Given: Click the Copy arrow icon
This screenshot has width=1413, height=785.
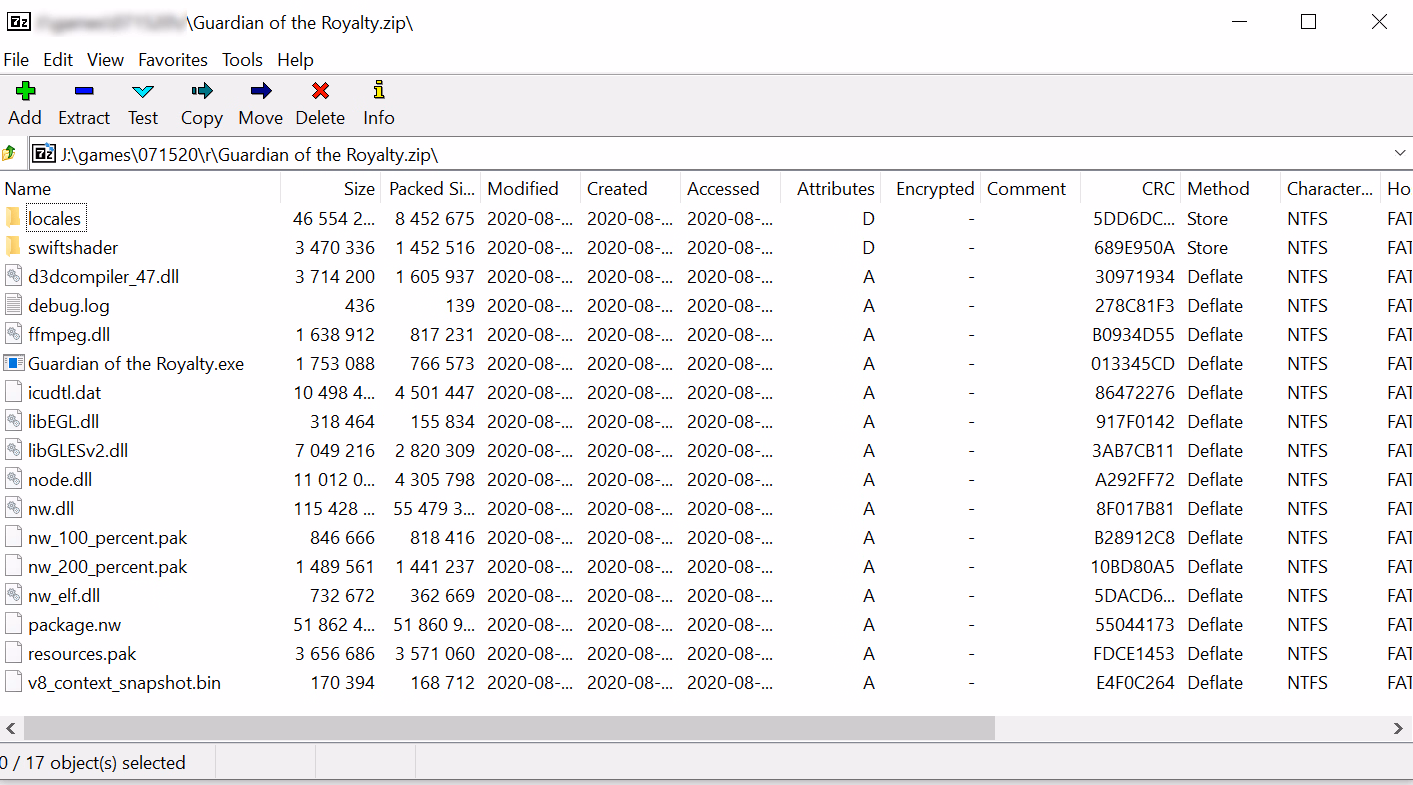Looking at the screenshot, I should point(202,91).
